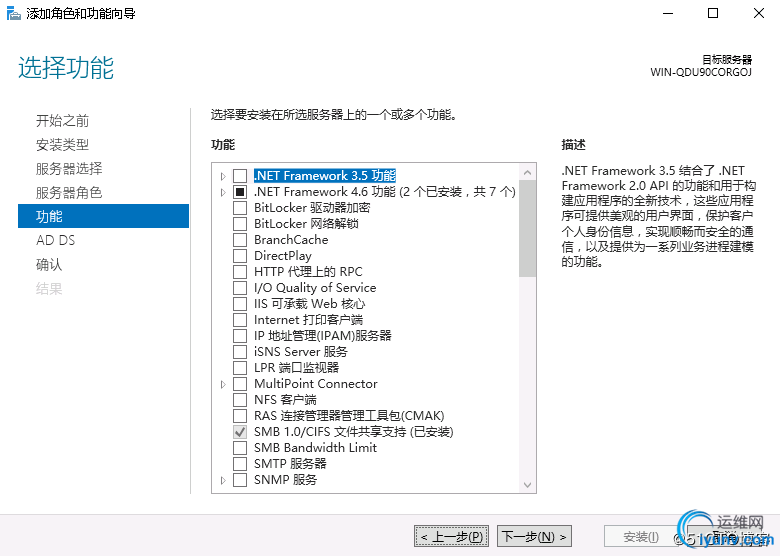Switch to 服务器选择 step

[x=69, y=169]
